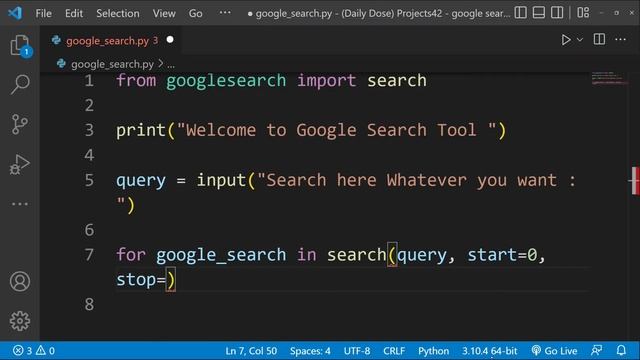Run the Python file
Image resolution: width=640 pixels, height=360 pixels.
pyautogui.click(x=565, y=40)
